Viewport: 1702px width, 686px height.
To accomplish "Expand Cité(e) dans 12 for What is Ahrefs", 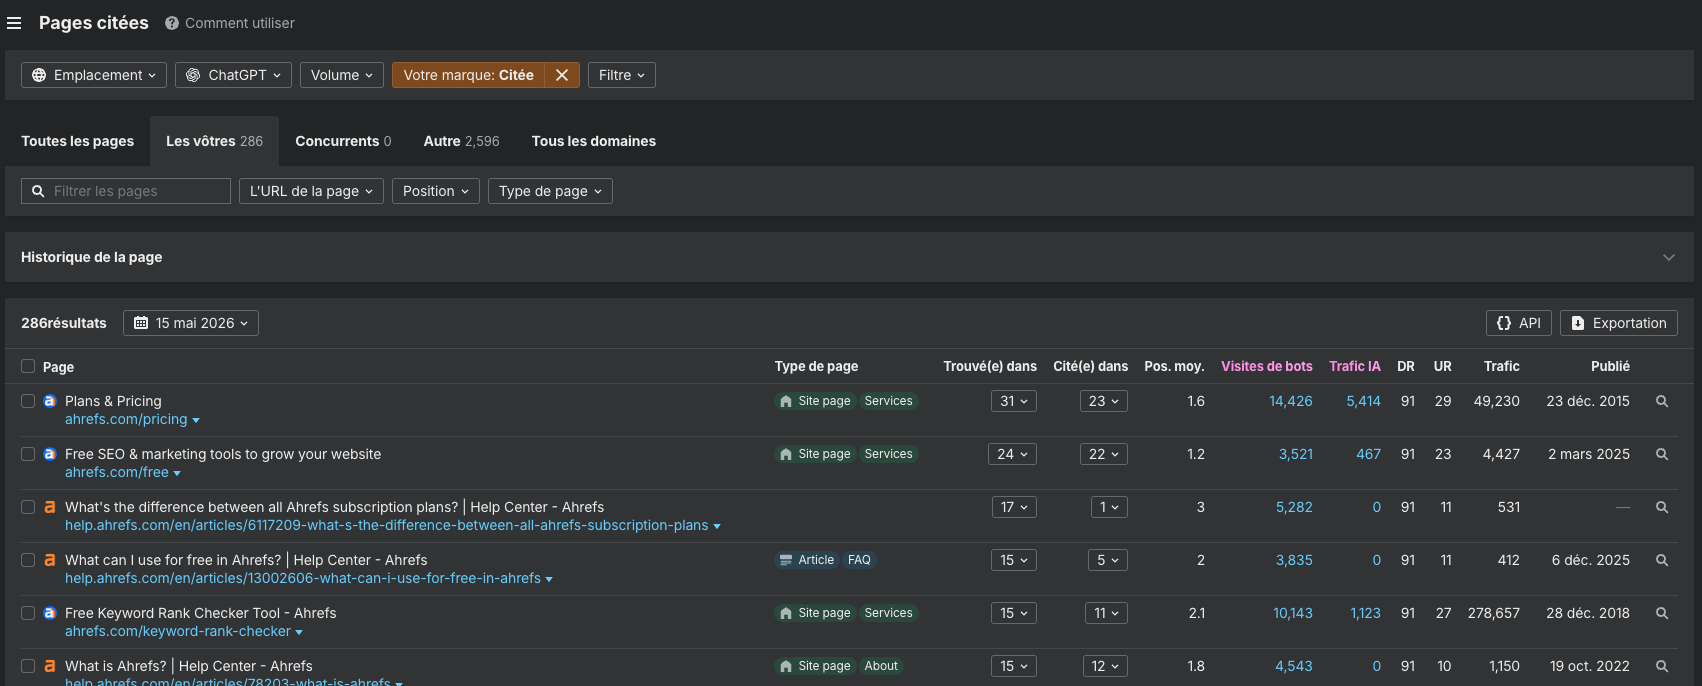I will [x=1105, y=666].
